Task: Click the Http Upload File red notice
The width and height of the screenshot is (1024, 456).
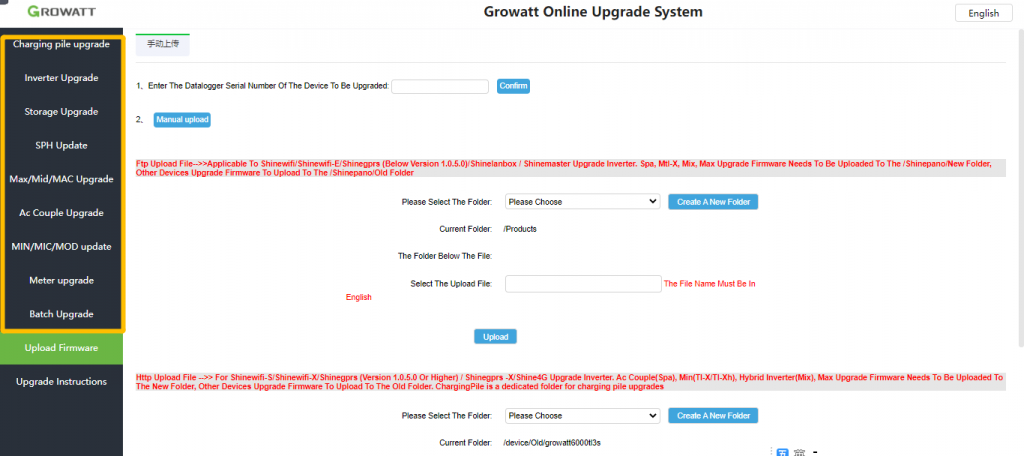Action: pos(569,382)
